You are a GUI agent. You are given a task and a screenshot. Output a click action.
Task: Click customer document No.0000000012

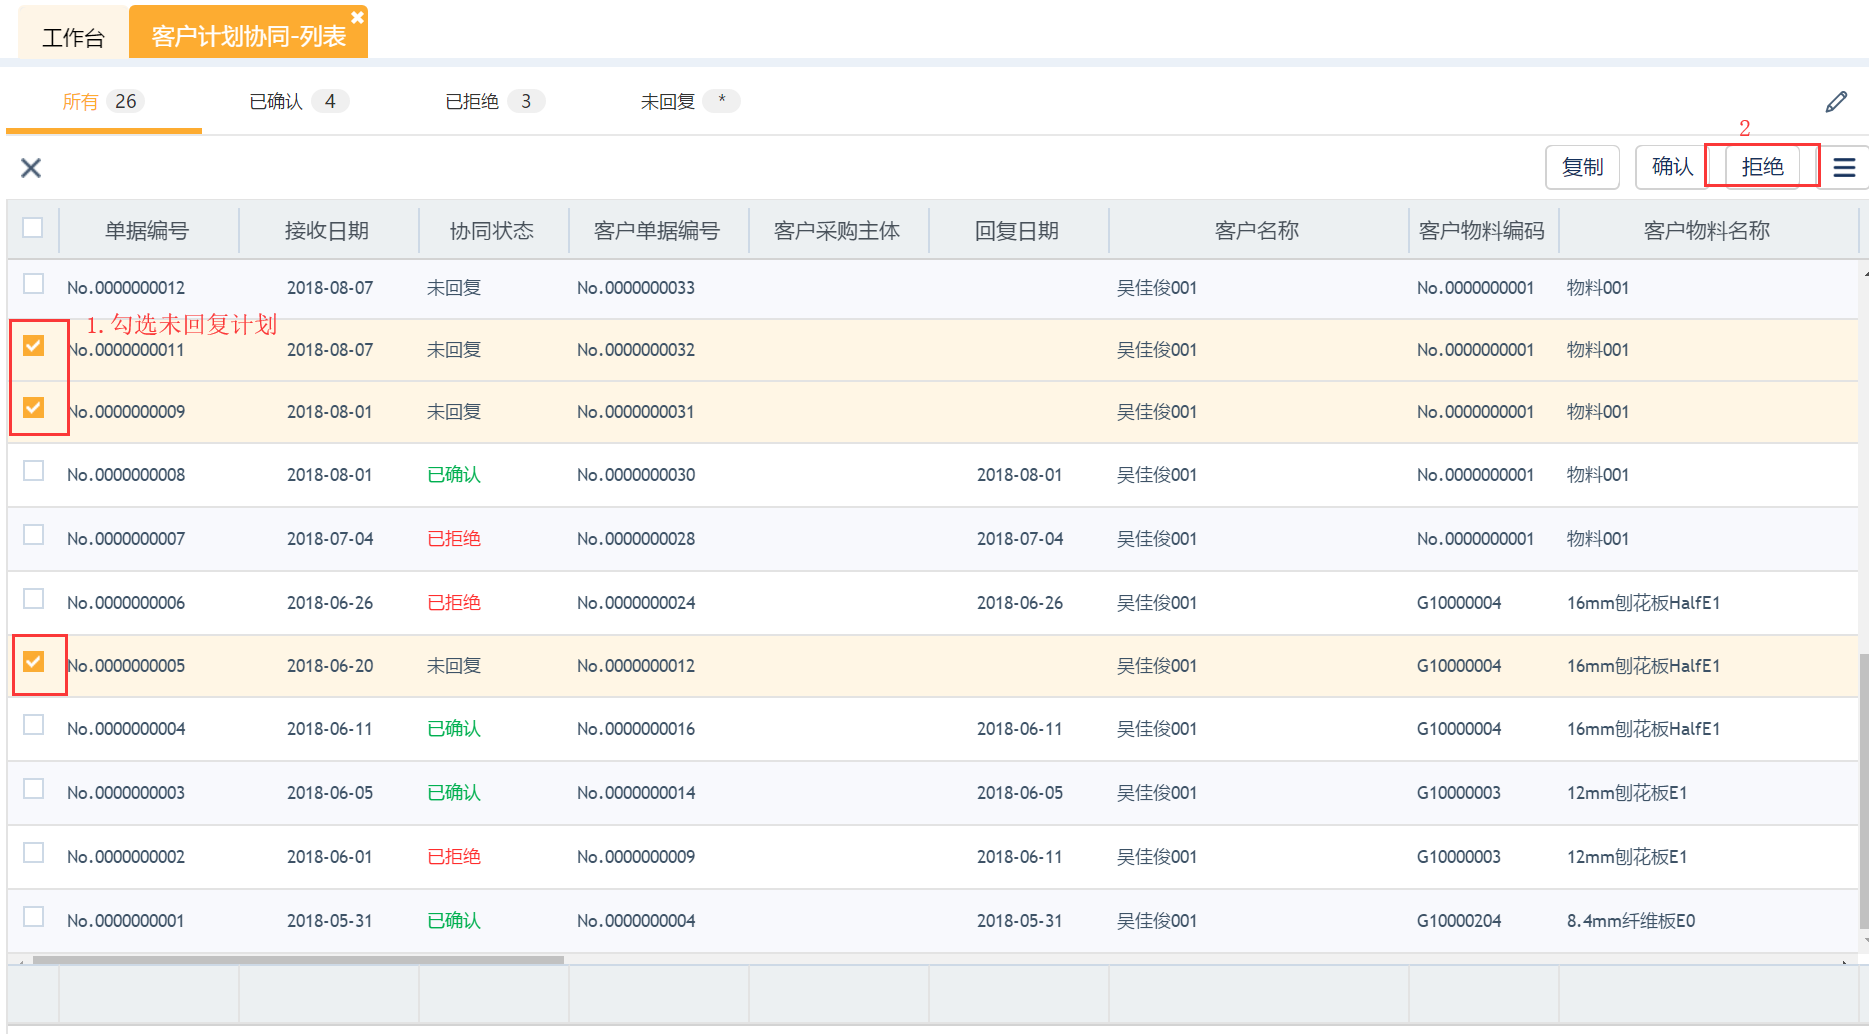(x=636, y=666)
